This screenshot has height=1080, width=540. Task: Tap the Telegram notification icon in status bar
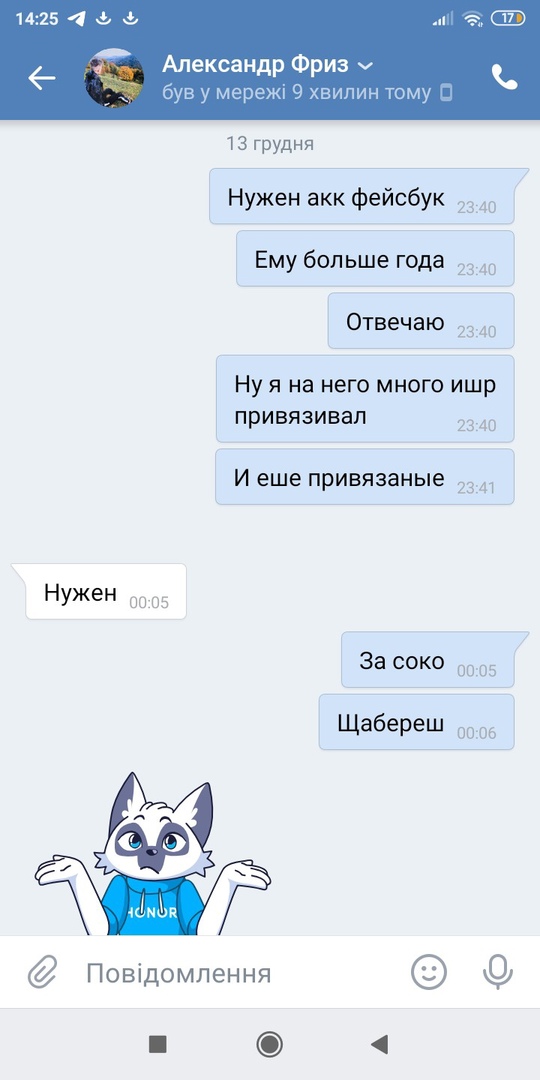(77, 19)
